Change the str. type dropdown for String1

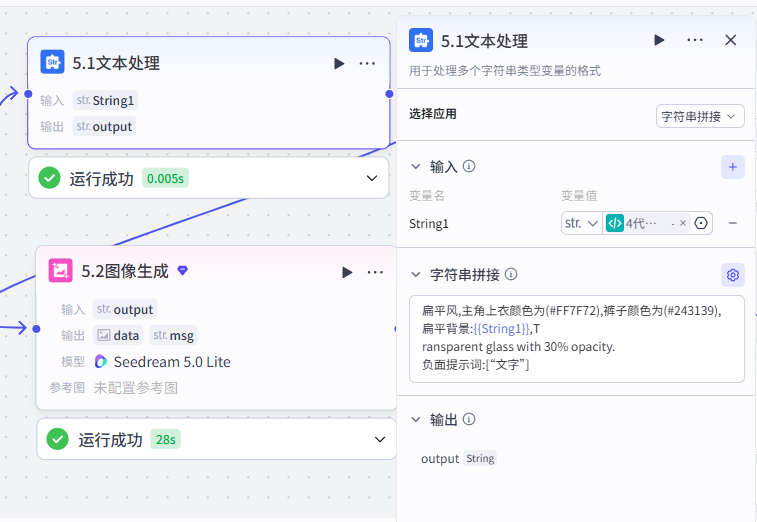(x=582, y=223)
